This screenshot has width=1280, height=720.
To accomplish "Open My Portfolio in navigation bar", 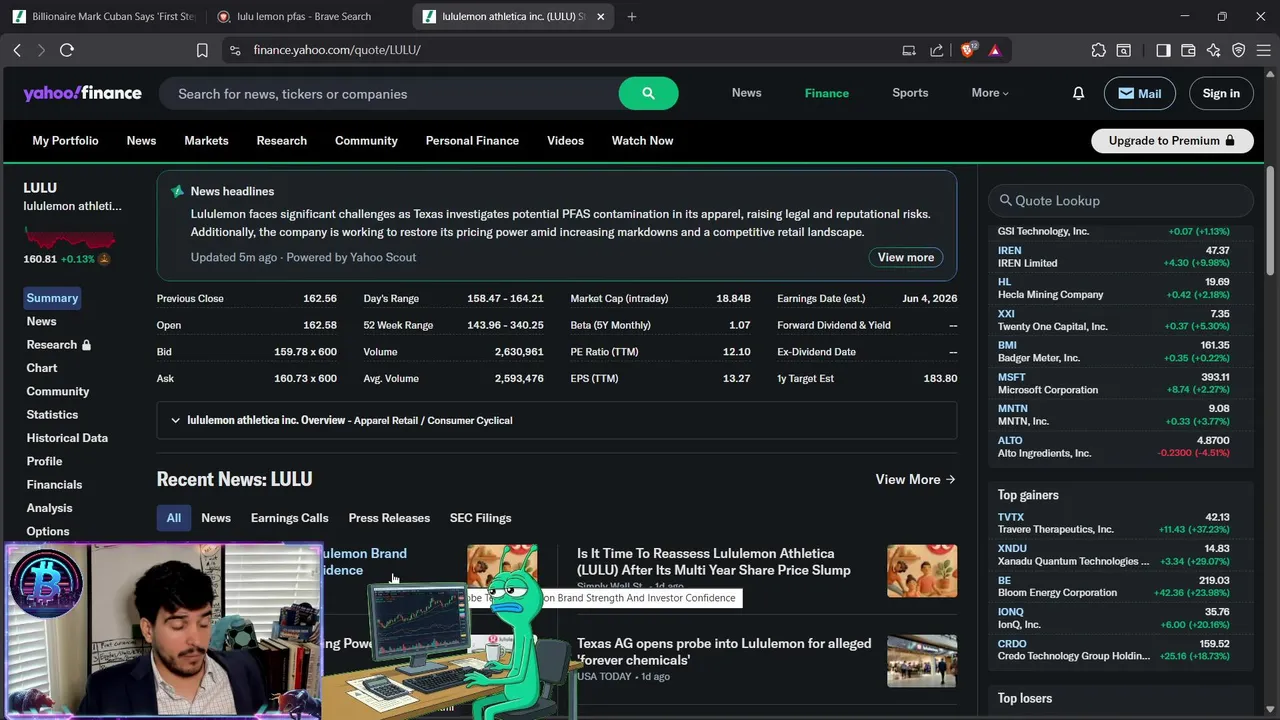I will (x=65, y=141).
